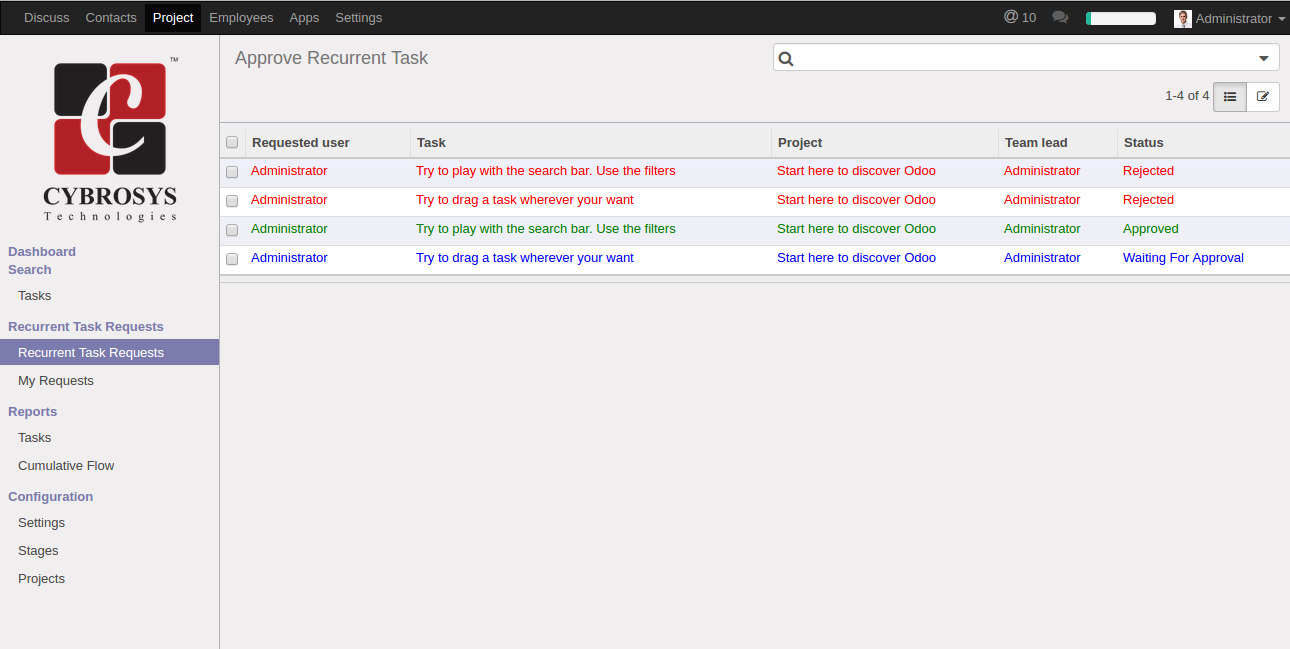Sort by the Status column header
The image size is (1290, 649).
pos(1143,143)
